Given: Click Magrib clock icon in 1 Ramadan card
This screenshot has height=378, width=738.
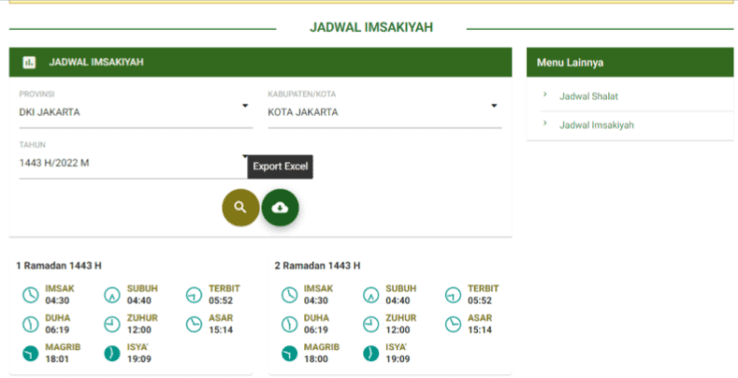Looking at the screenshot, I should [31, 353].
